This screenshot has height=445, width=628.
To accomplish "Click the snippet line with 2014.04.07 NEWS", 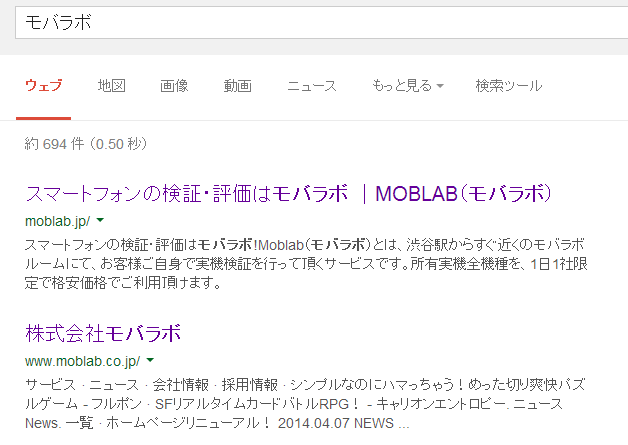I will point(217,423).
